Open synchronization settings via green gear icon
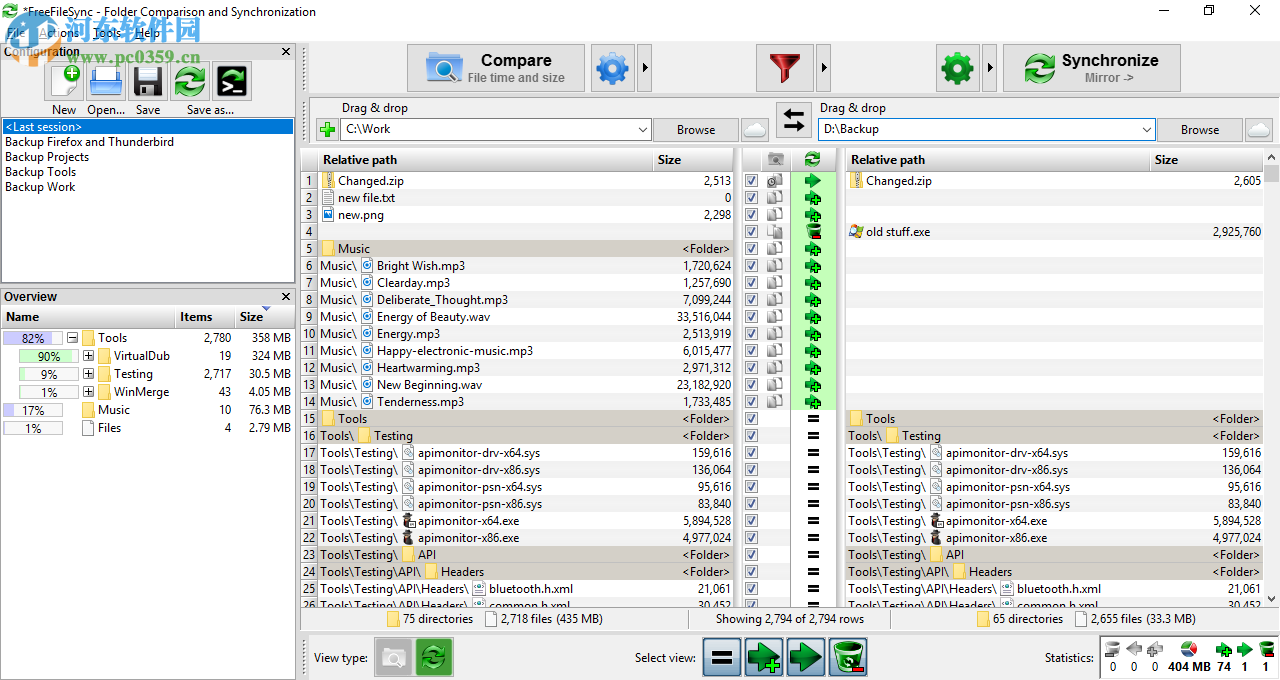 point(957,68)
